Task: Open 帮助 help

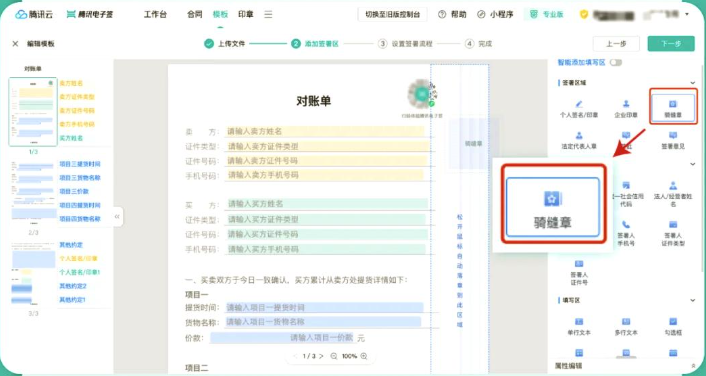Action: tap(452, 14)
